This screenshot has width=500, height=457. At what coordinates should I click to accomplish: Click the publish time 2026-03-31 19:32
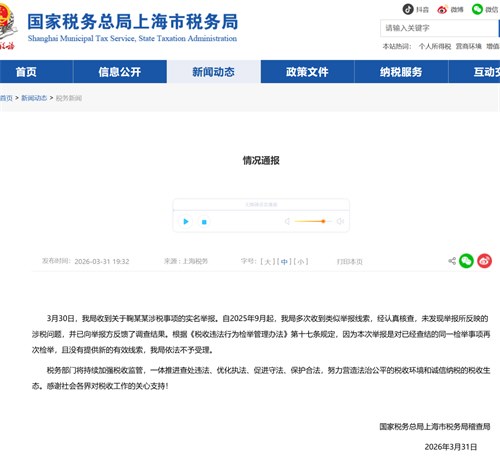click(x=102, y=261)
